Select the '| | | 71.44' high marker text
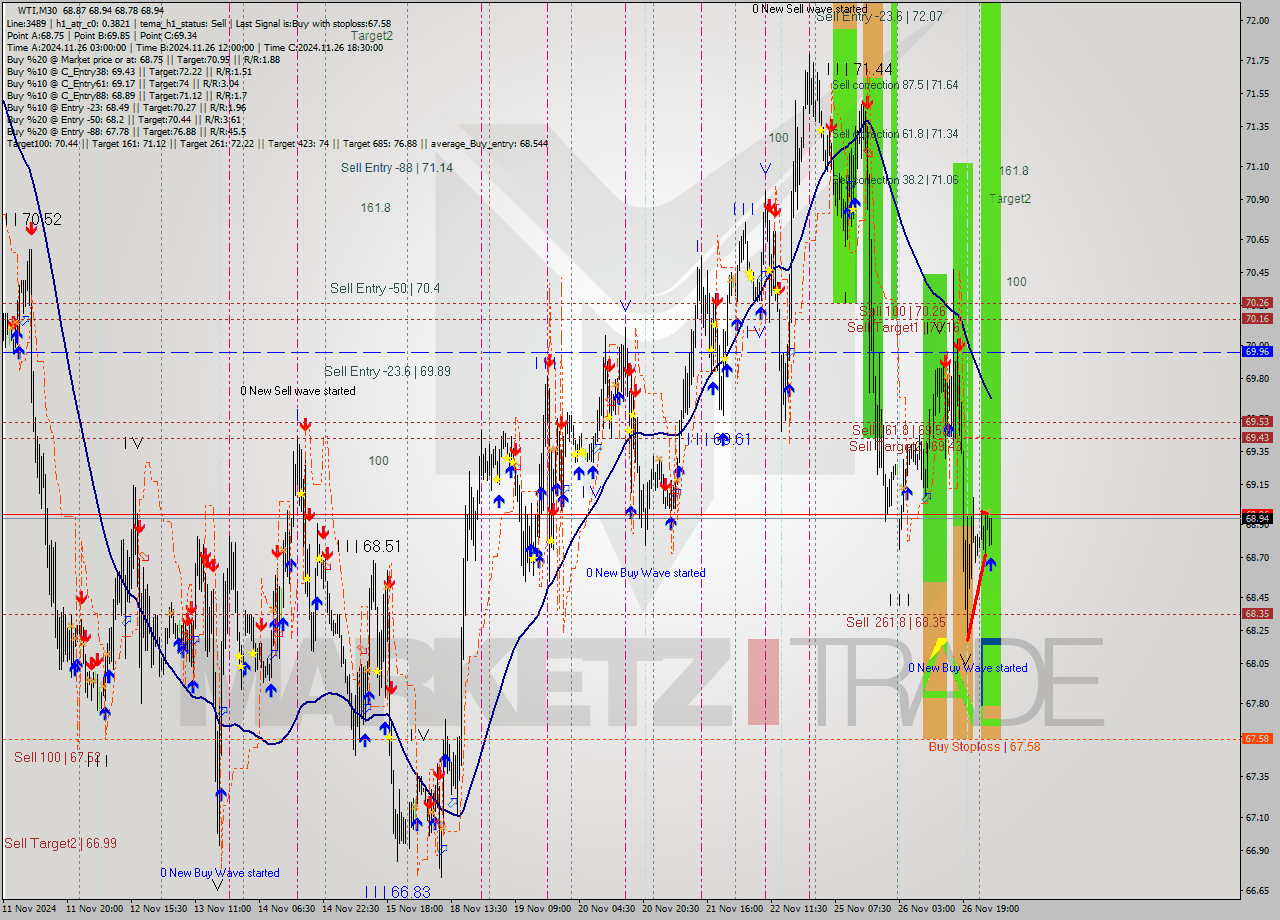Screen dimensions: 1280x920 click(x=859, y=69)
